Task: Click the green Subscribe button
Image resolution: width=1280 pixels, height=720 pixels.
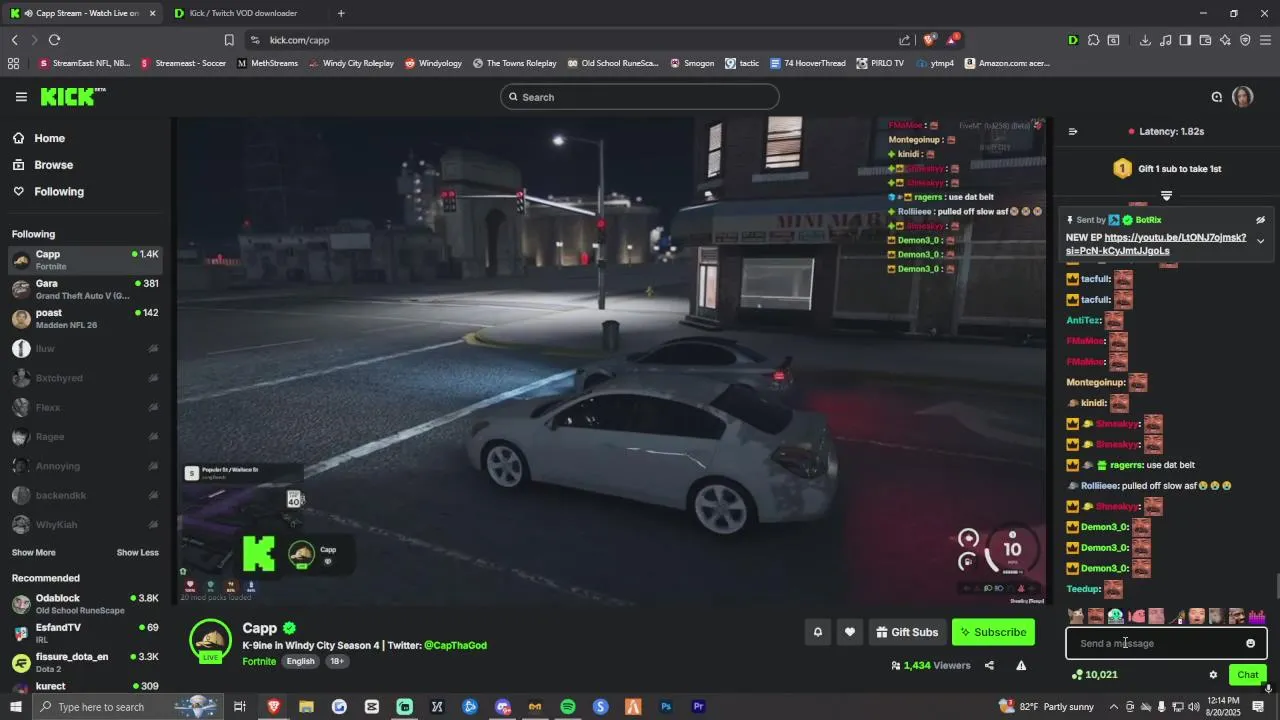Action: (x=993, y=632)
